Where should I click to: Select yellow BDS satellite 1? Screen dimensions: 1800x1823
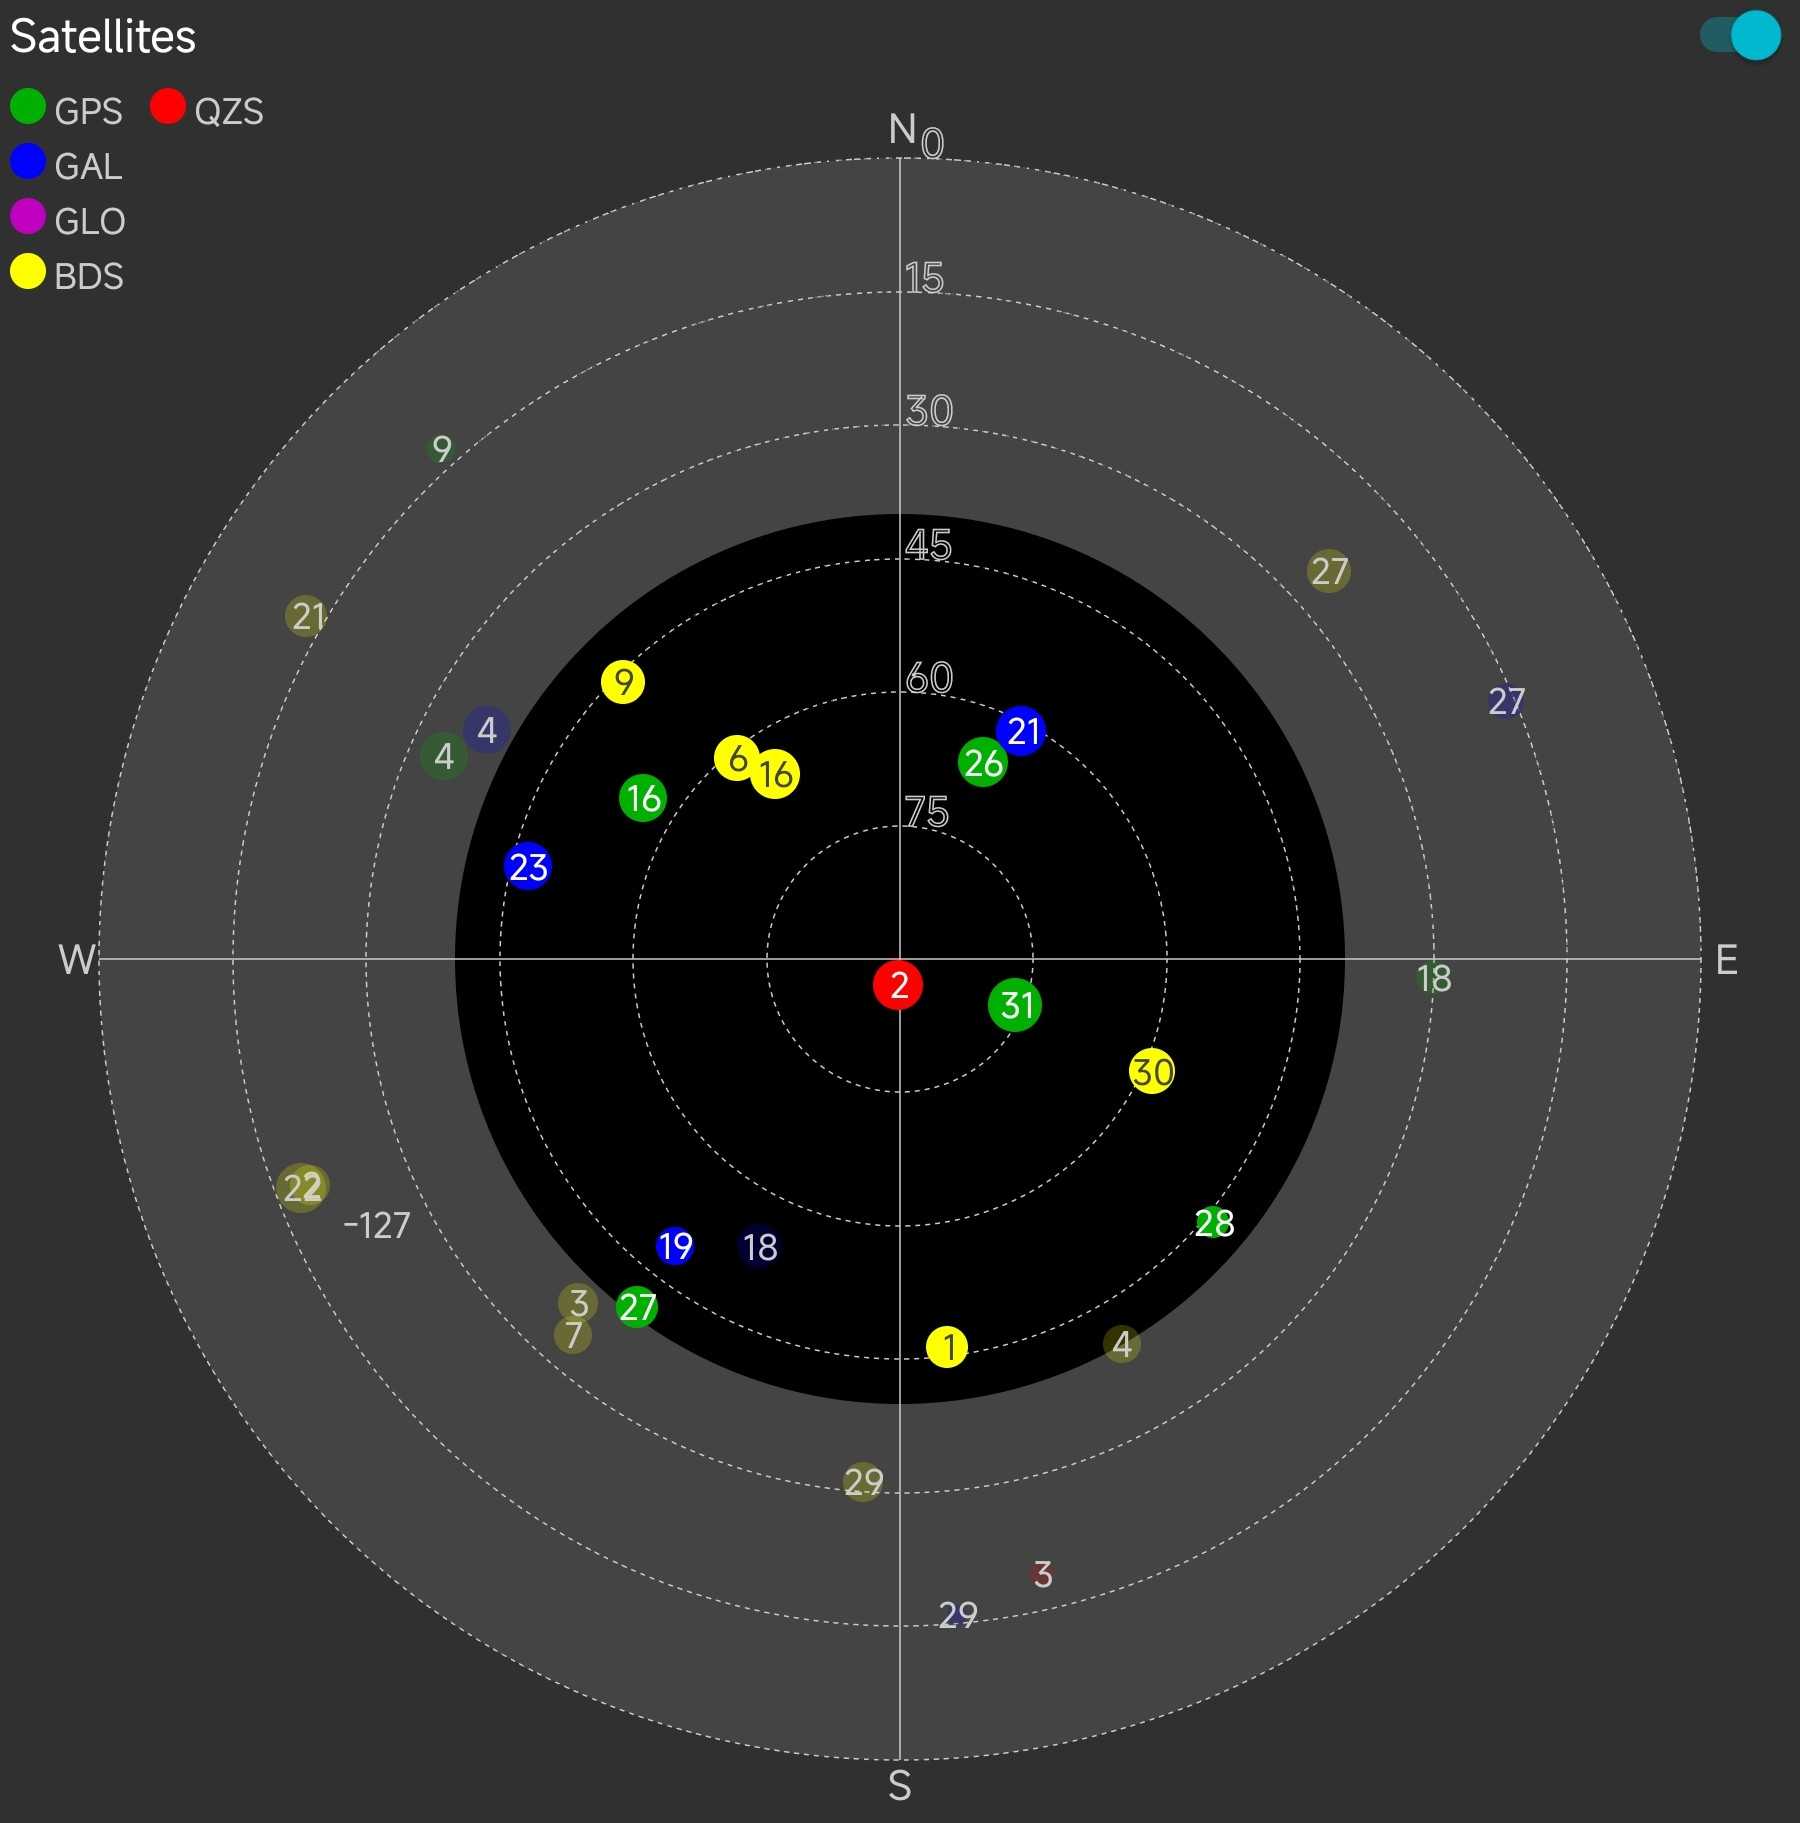tap(947, 1347)
